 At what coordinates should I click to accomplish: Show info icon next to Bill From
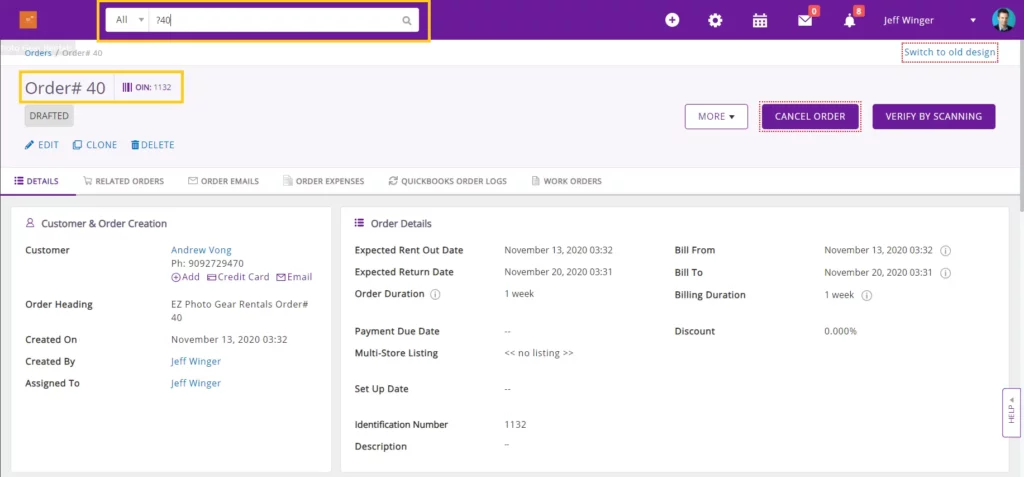(x=945, y=250)
